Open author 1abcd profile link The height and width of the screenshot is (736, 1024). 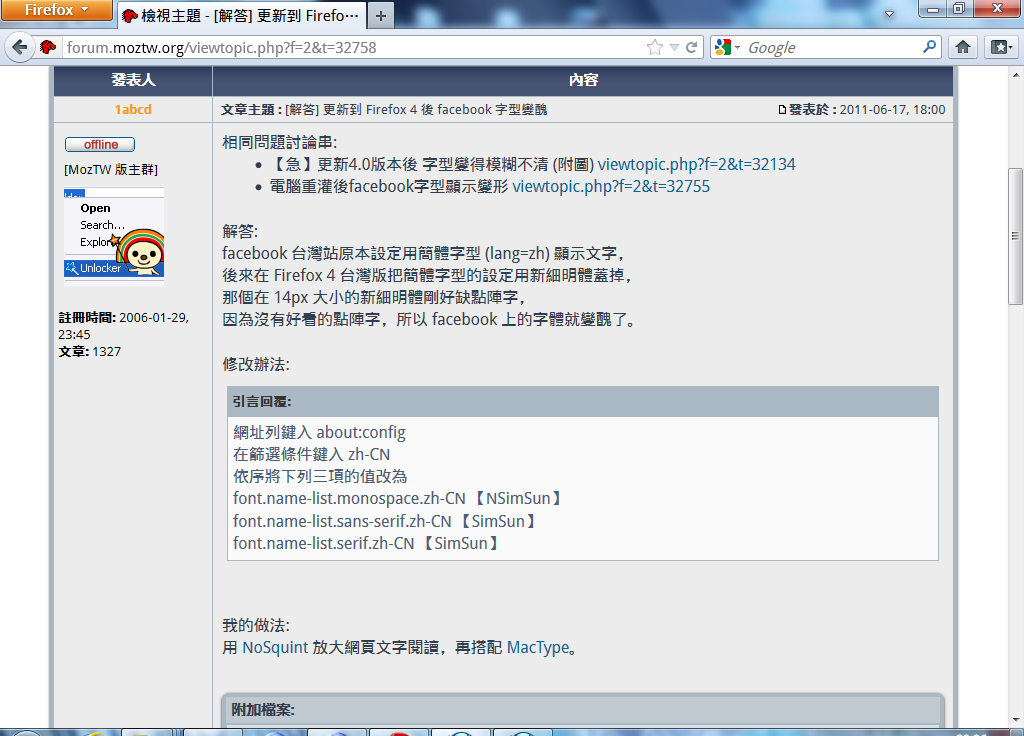[133, 110]
